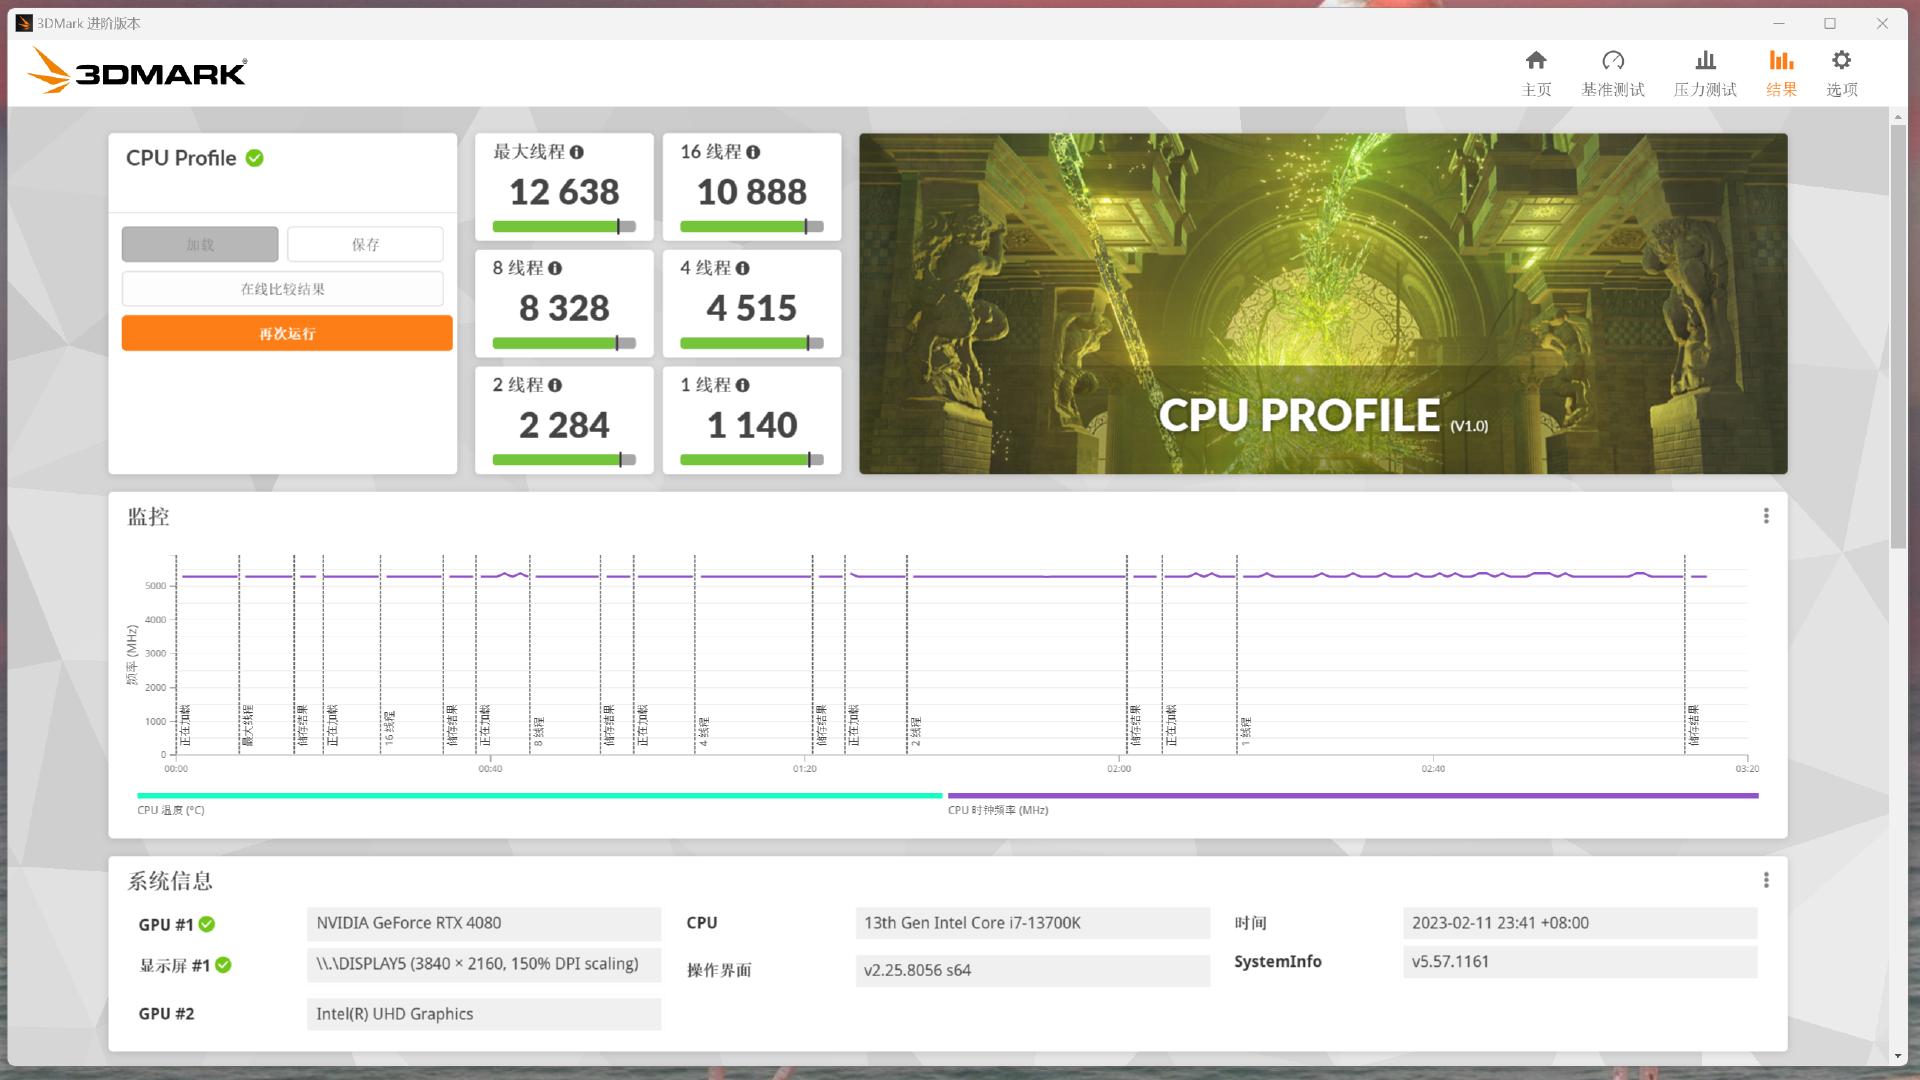
Task: Click info icon next to 16 线程
Action: click(753, 152)
